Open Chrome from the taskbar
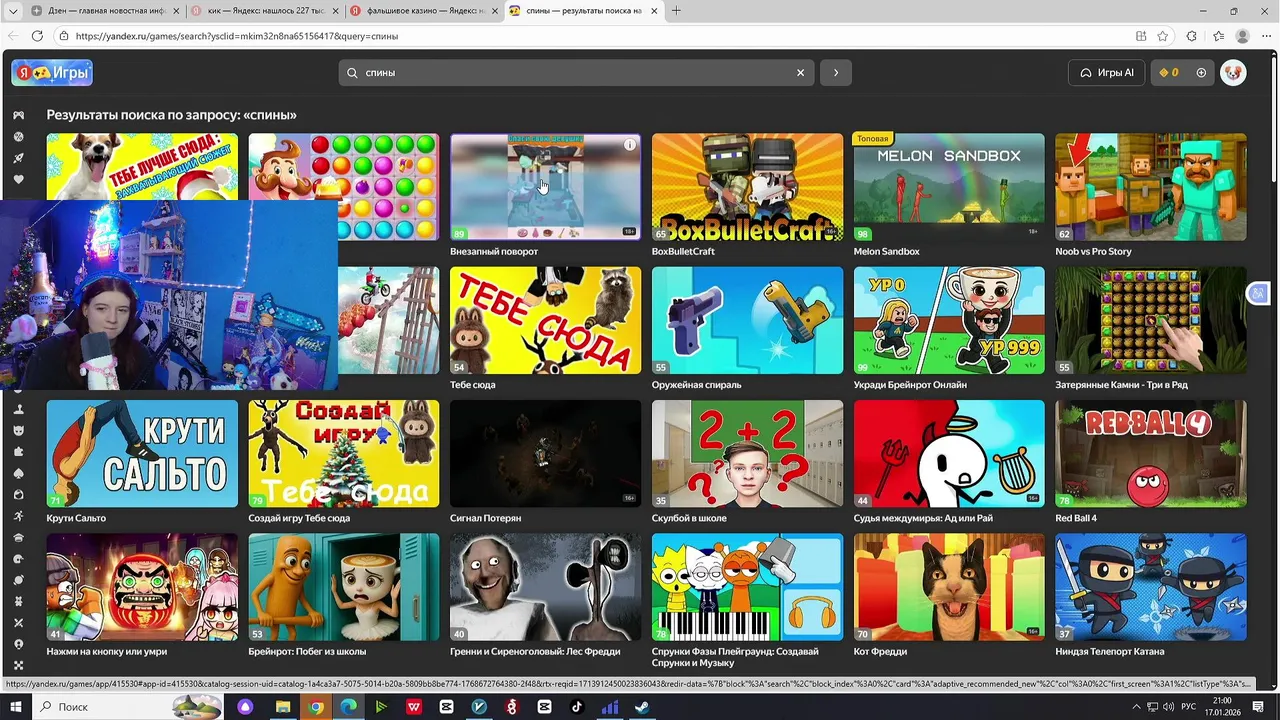 pos(316,707)
